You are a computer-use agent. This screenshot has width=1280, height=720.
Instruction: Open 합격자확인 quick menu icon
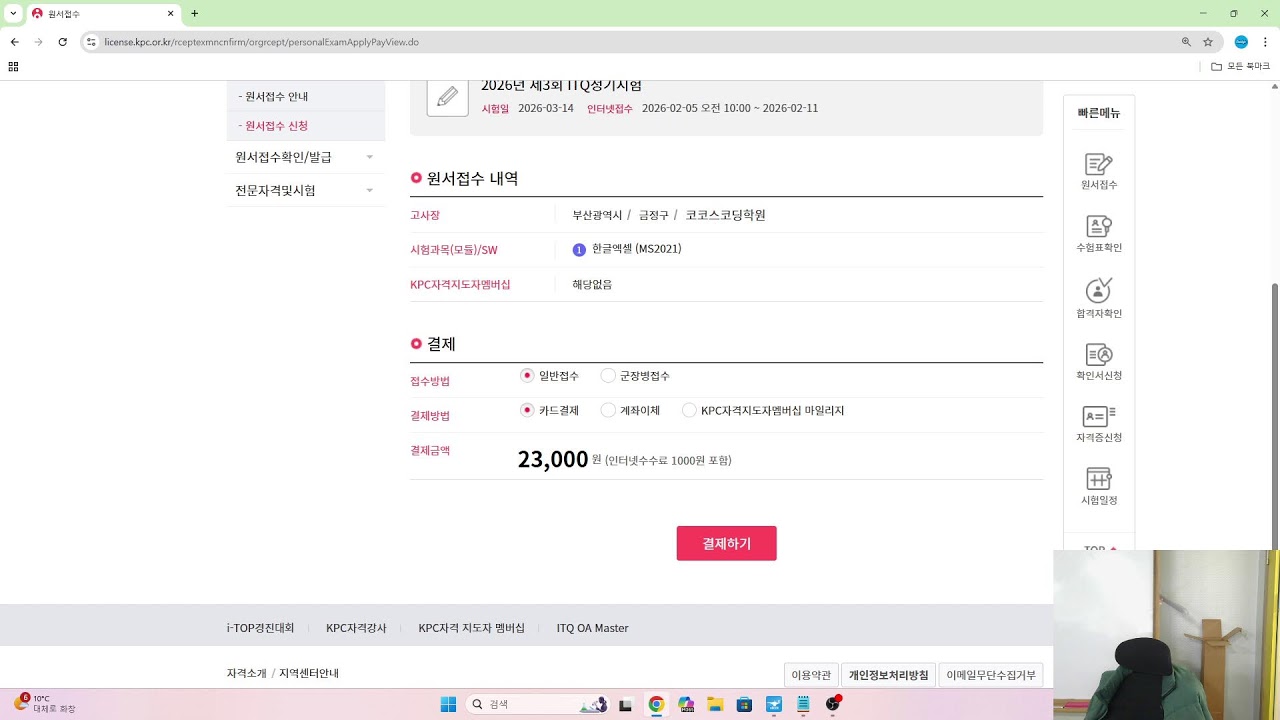[1099, 298]
